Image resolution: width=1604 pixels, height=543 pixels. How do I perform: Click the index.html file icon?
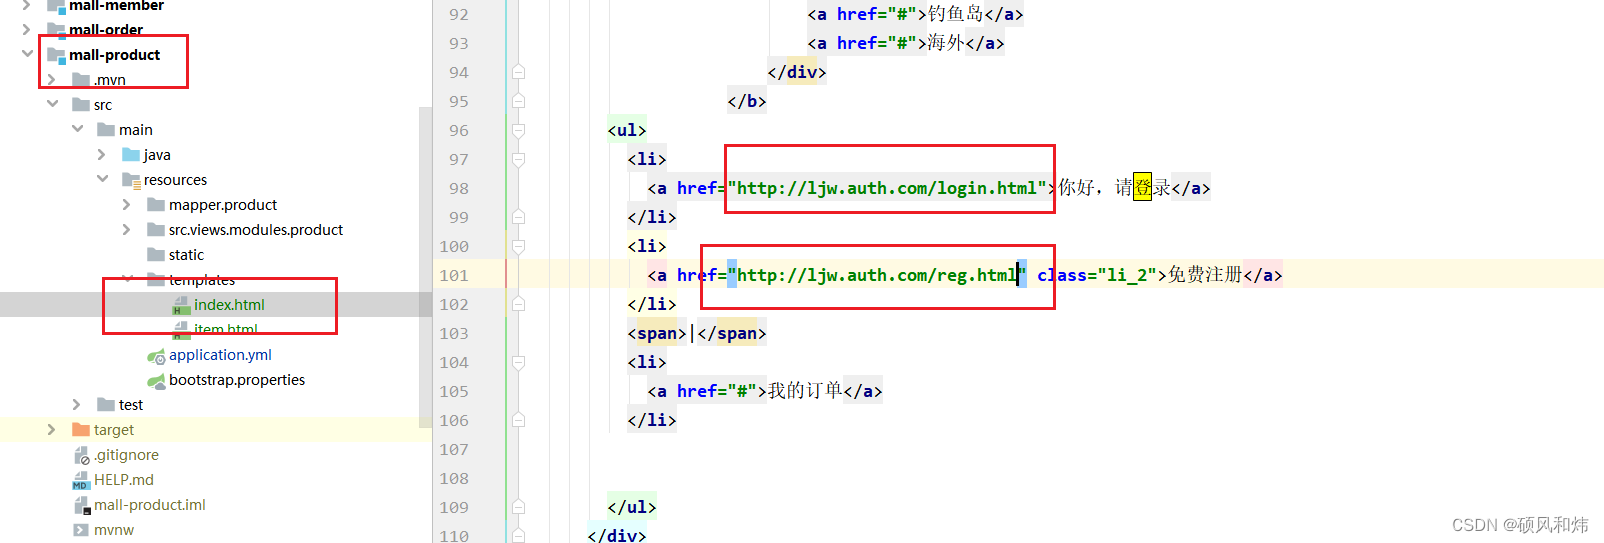point(181,305)
